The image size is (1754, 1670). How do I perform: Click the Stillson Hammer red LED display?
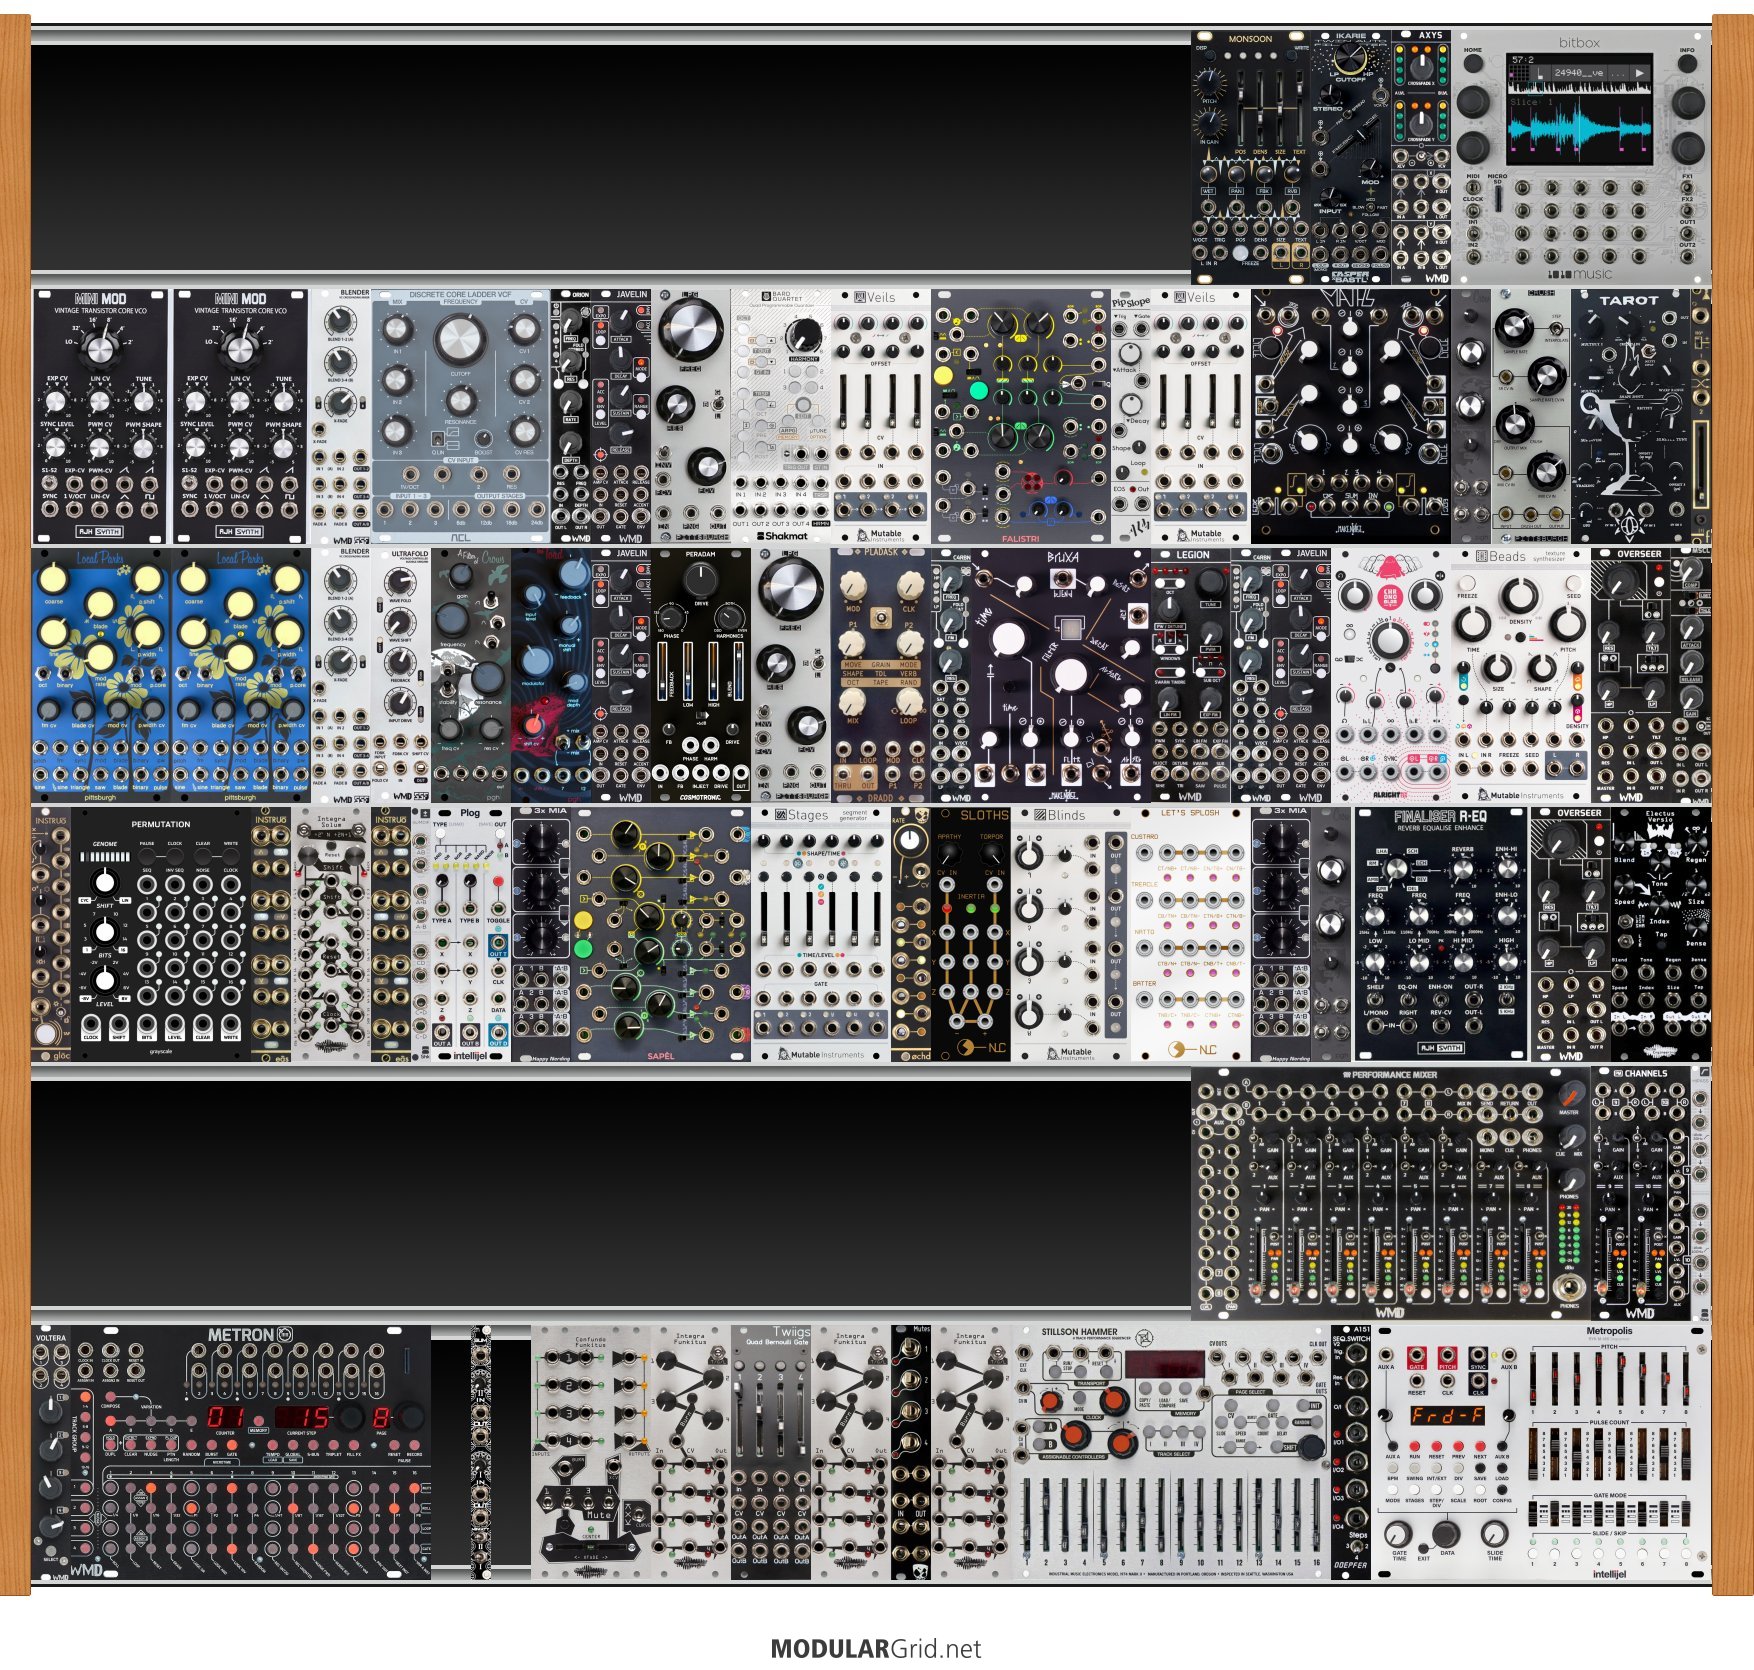[1165, 1365]
